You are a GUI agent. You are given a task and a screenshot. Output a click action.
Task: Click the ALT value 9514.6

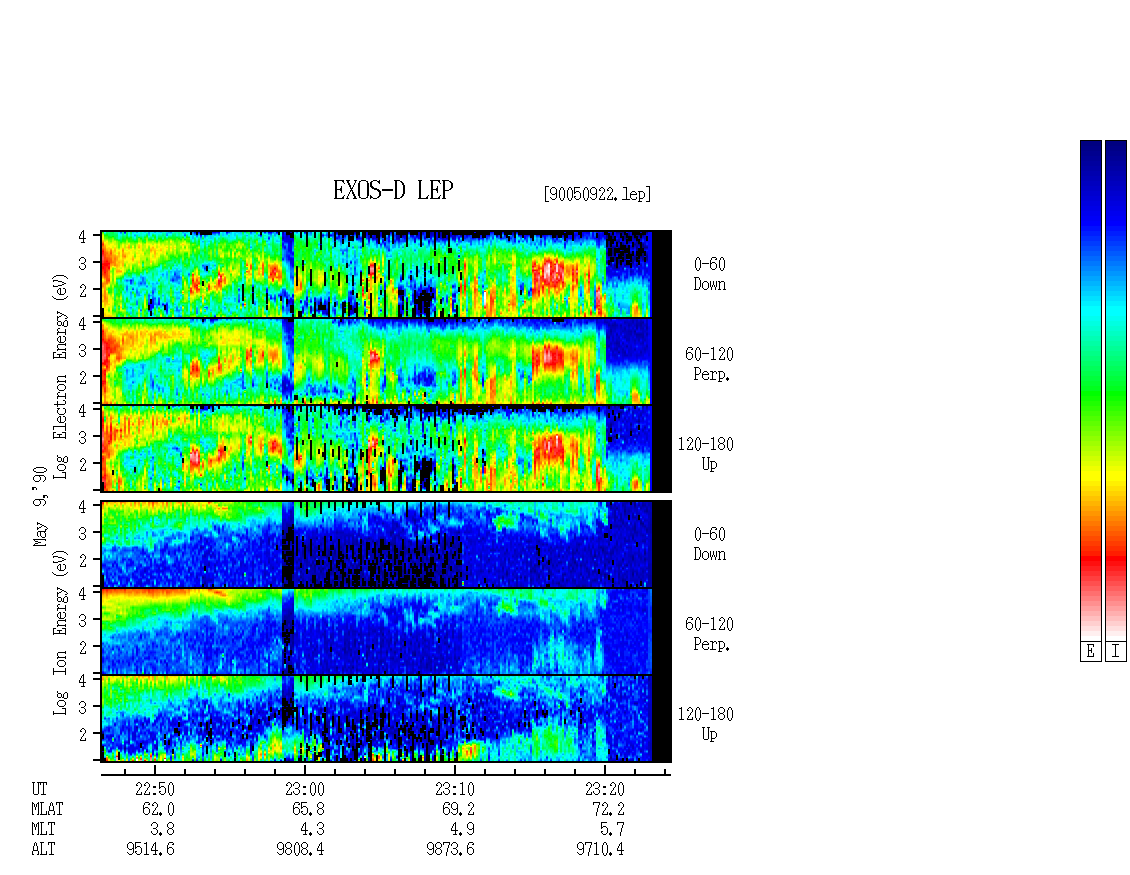(151, 850)
